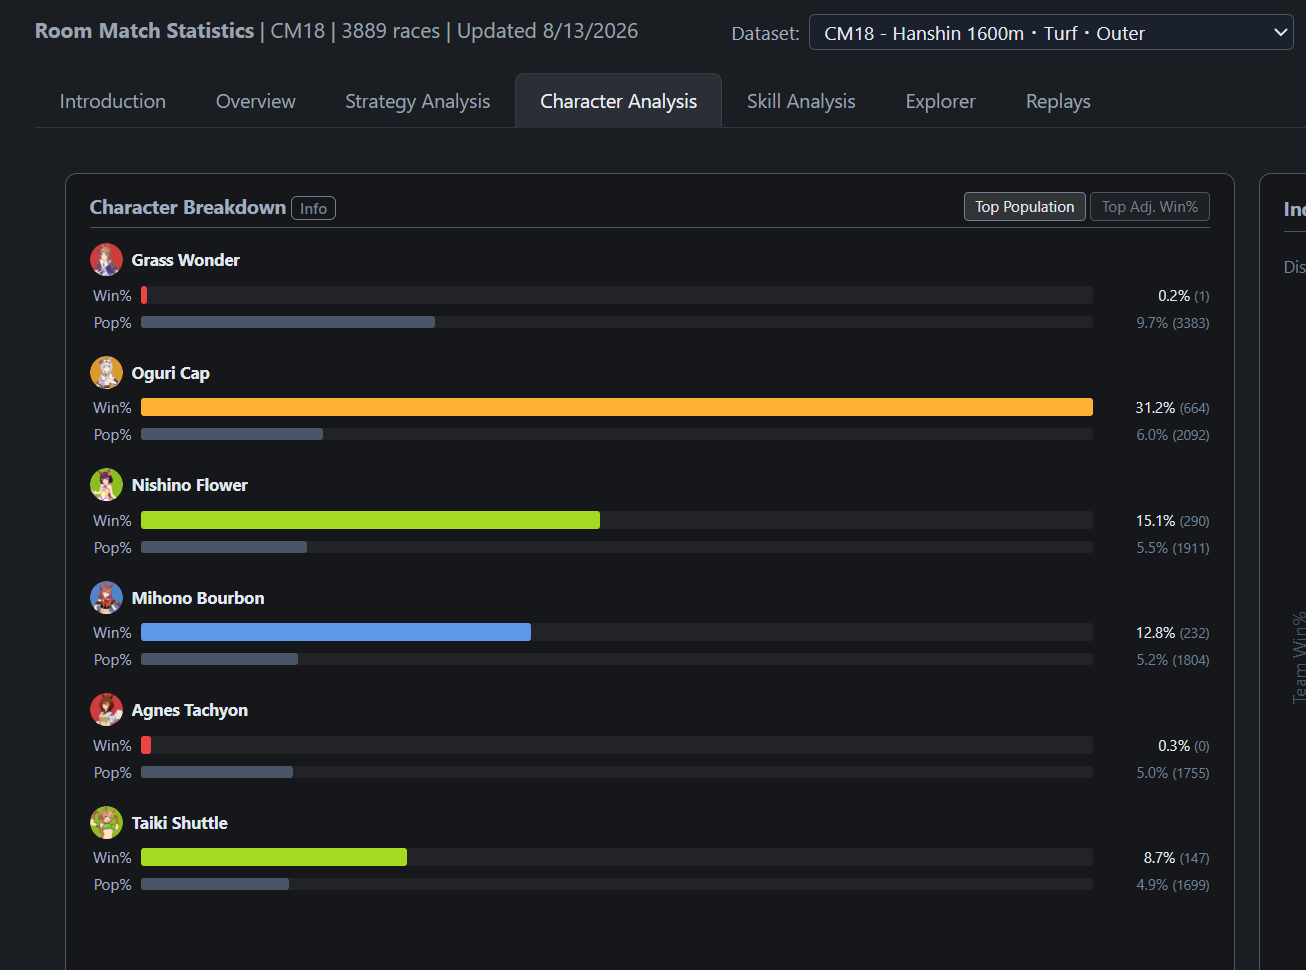Click Grass Wonder's 9.7% (3383) population value
Viewport: 1306px width, 970px height.
click(1173, 323)
